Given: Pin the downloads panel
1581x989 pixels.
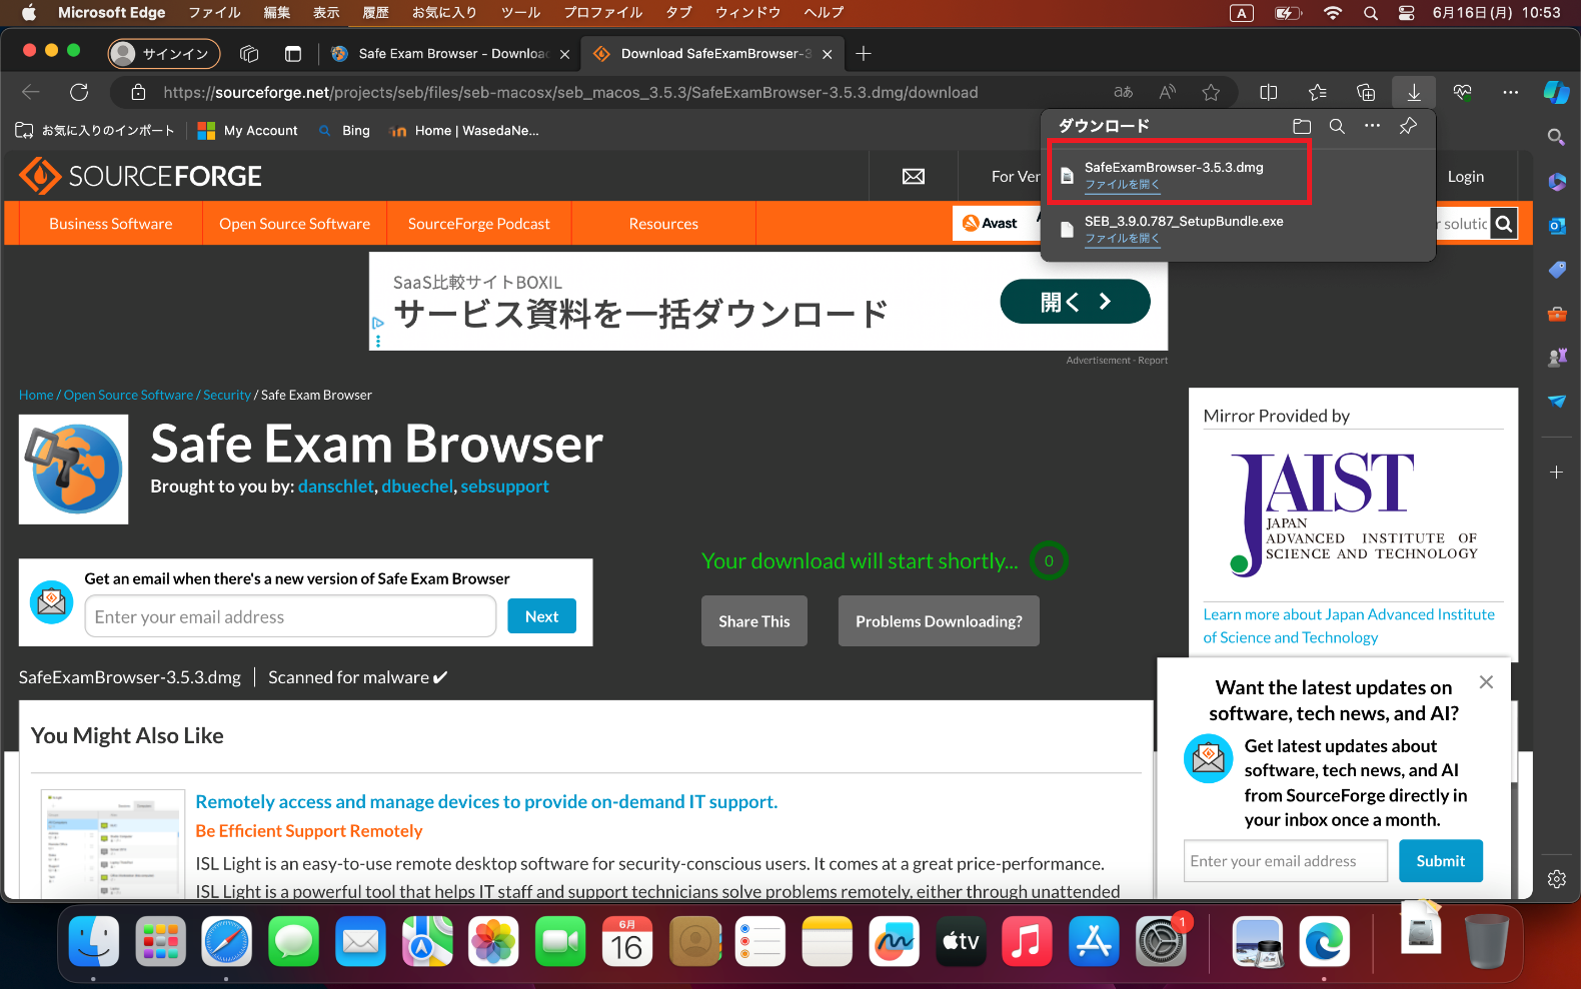Looking at the screenshot, I should click(1408, 126).
